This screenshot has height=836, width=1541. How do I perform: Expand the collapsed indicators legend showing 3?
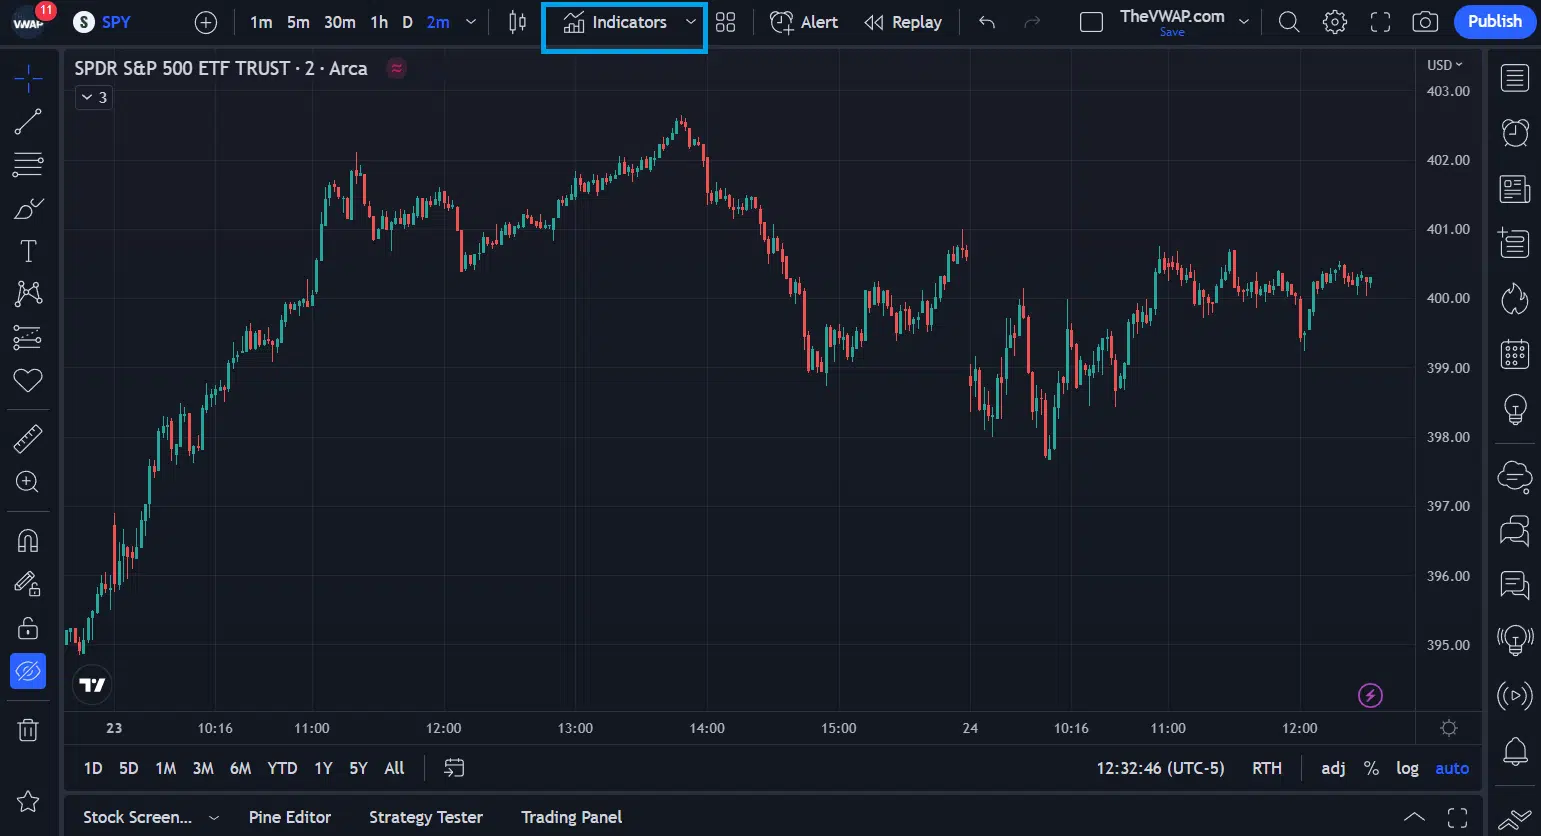click(x=94, y=97)
